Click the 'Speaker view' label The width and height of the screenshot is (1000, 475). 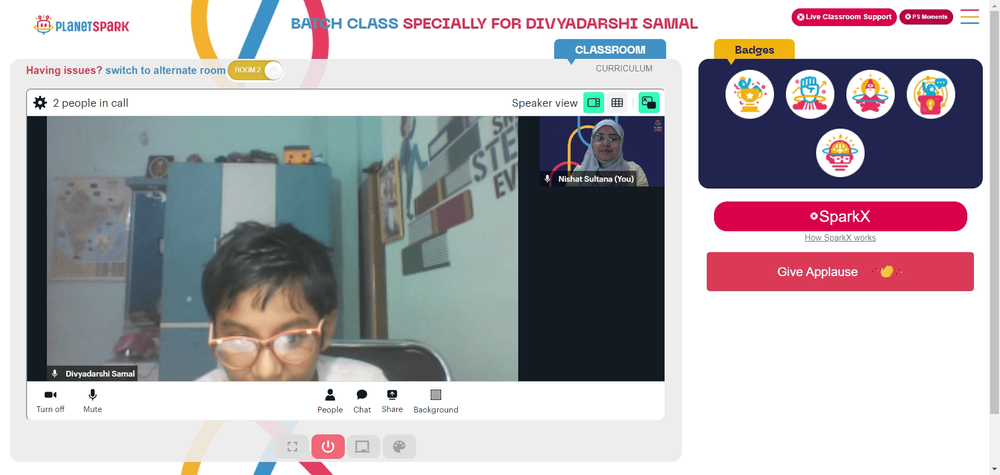click(x=544, y=103)
